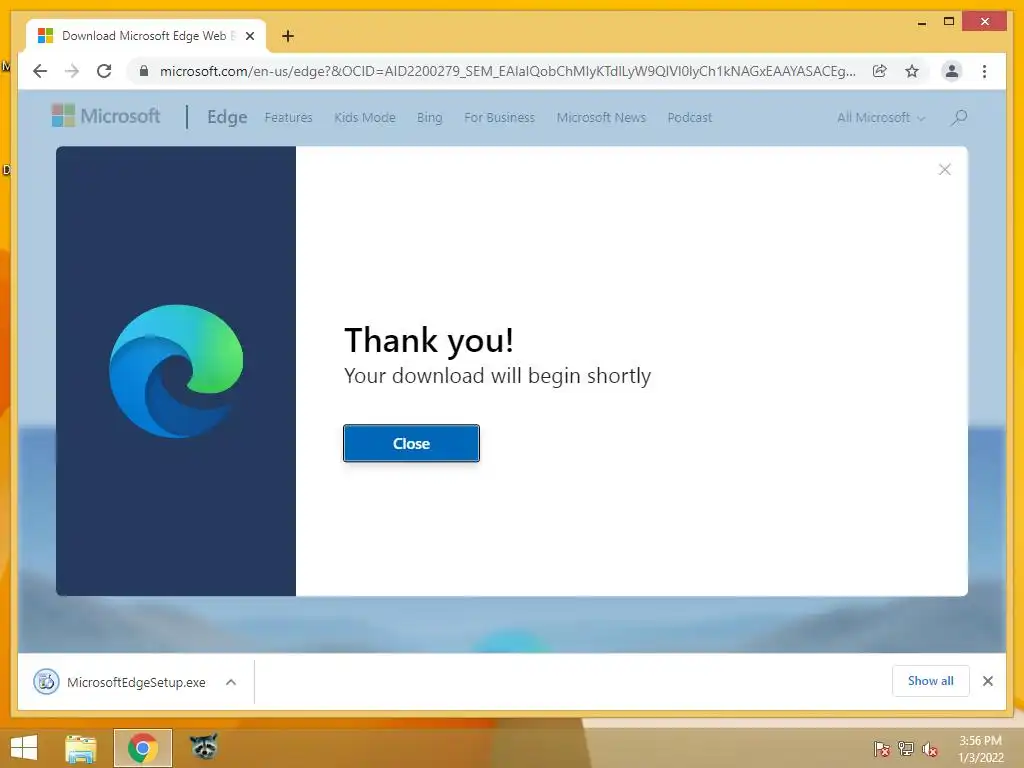Click the blue Close button
Screen dimensions: 1024x768
(411, 443)
